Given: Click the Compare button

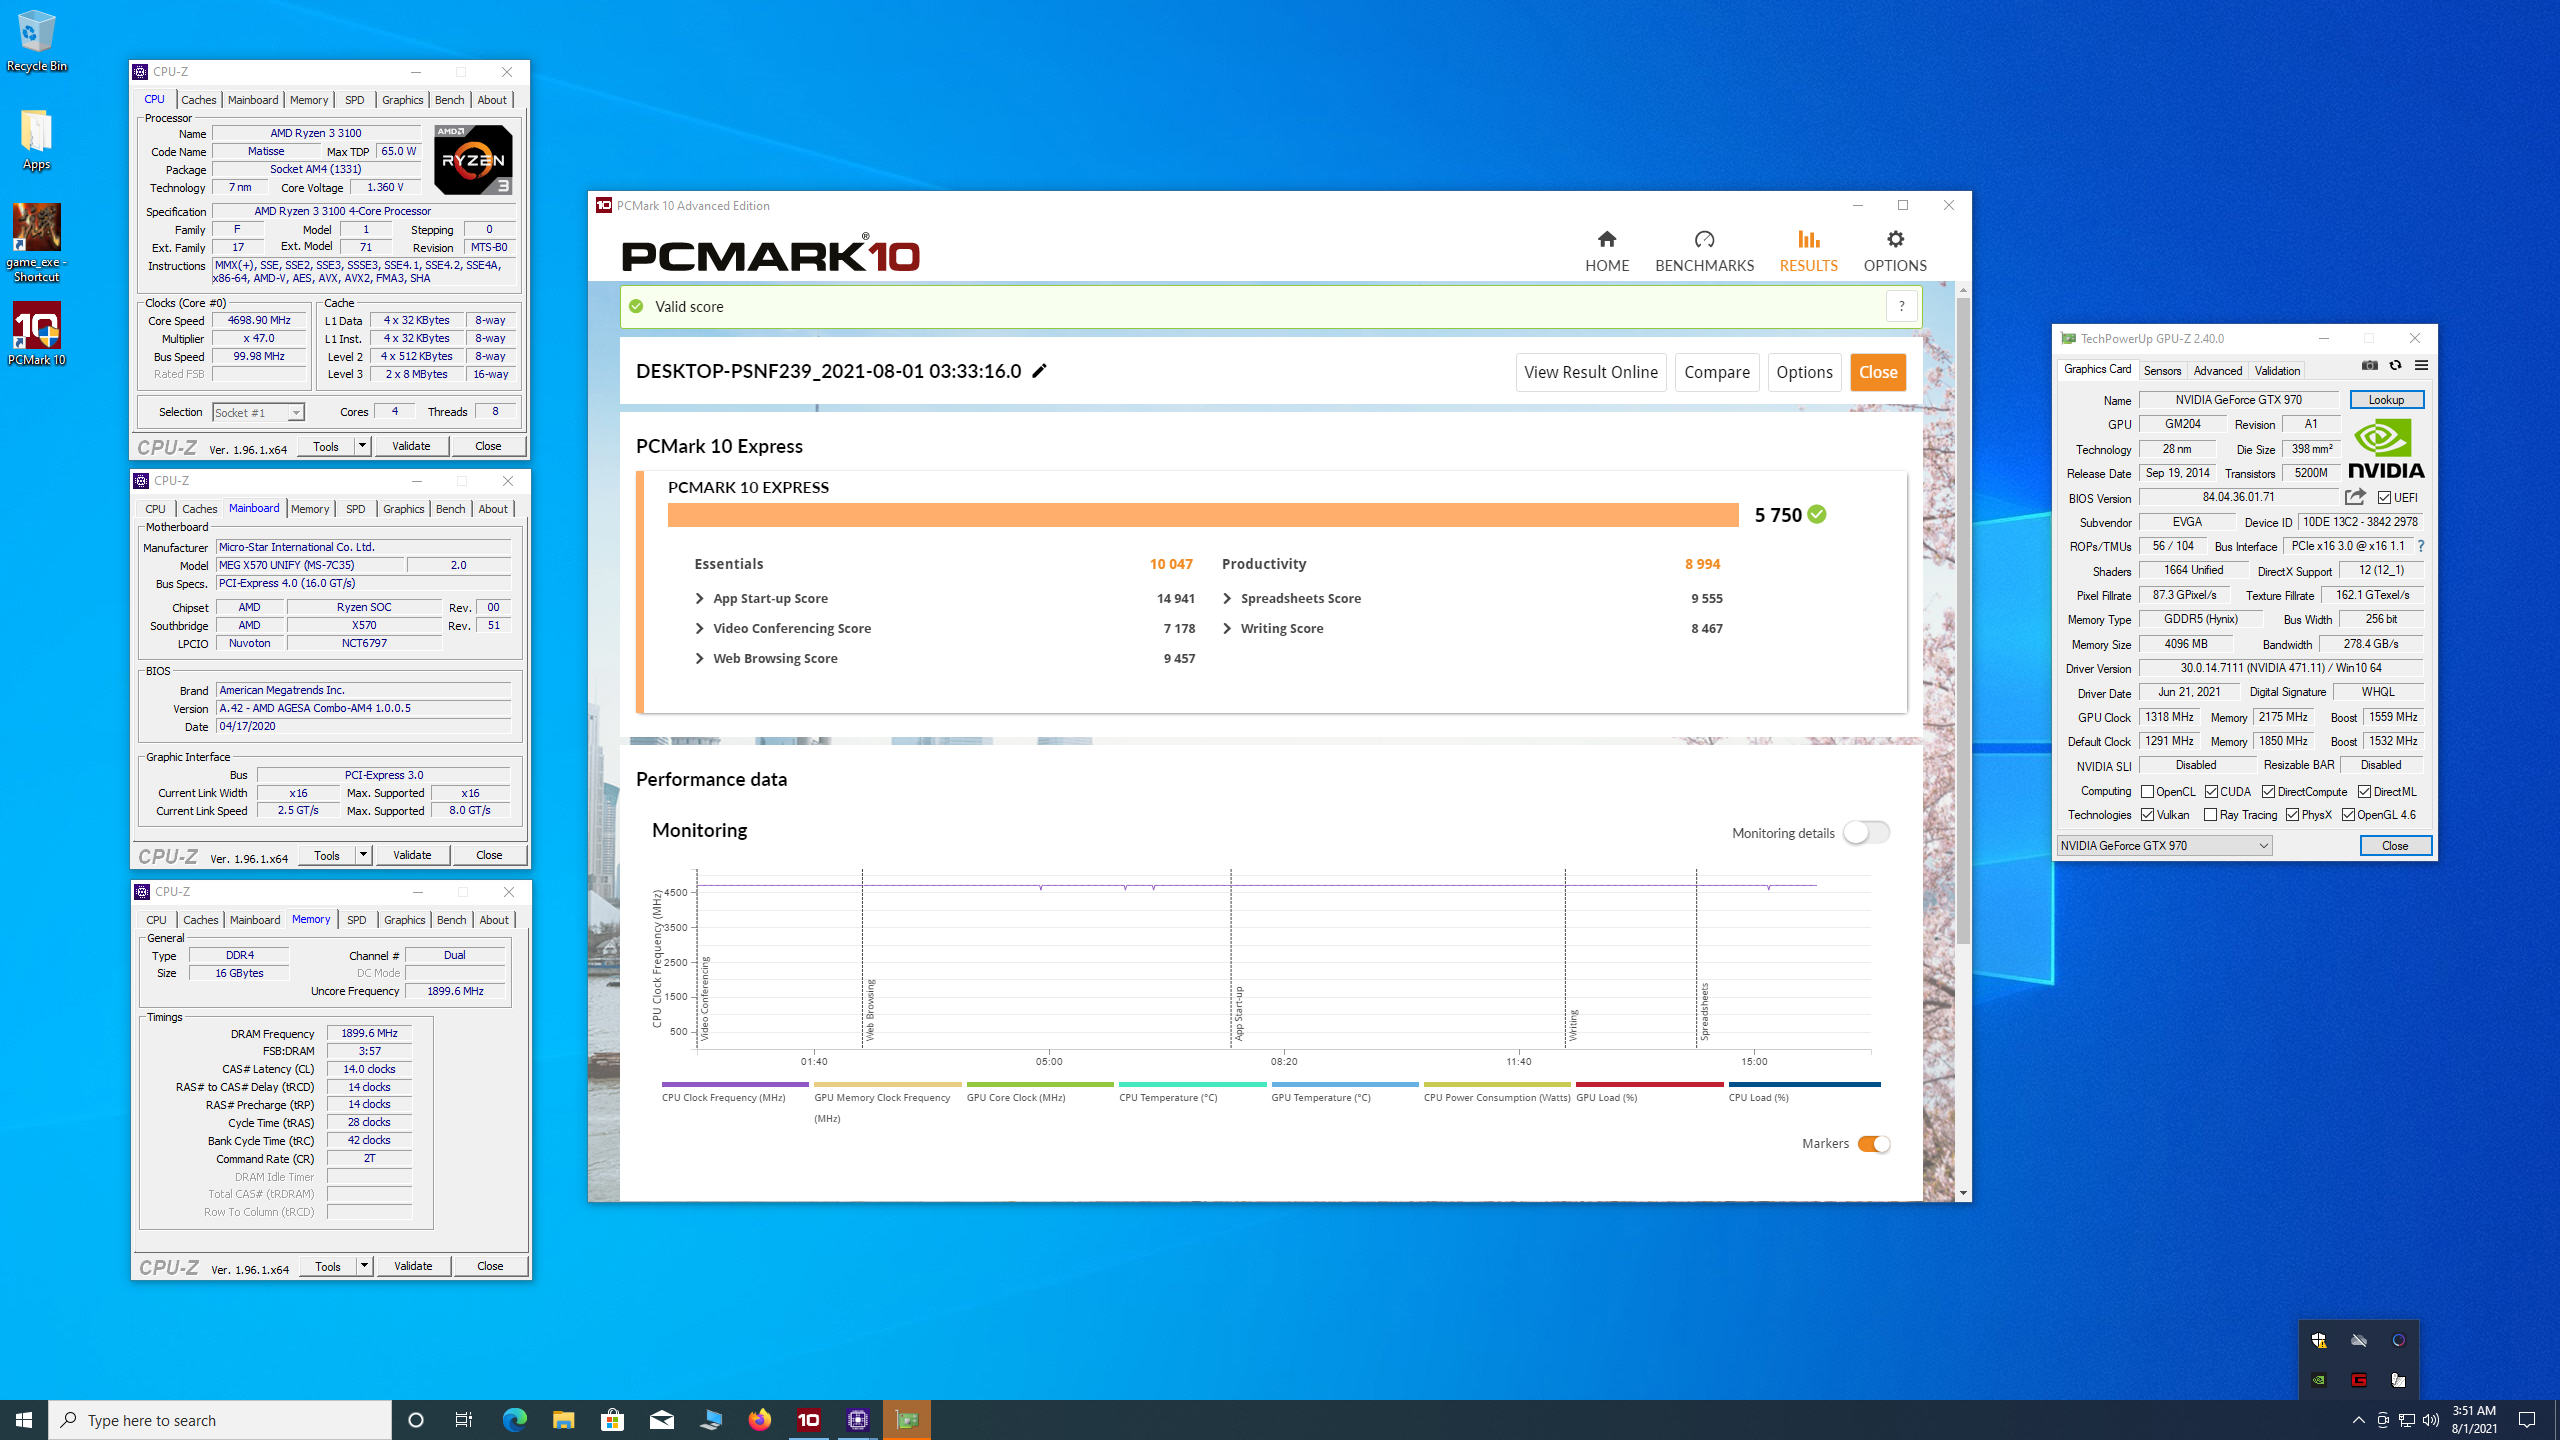Looking at the screenshot, I should pyautogui.click(x=1716, y=372).
